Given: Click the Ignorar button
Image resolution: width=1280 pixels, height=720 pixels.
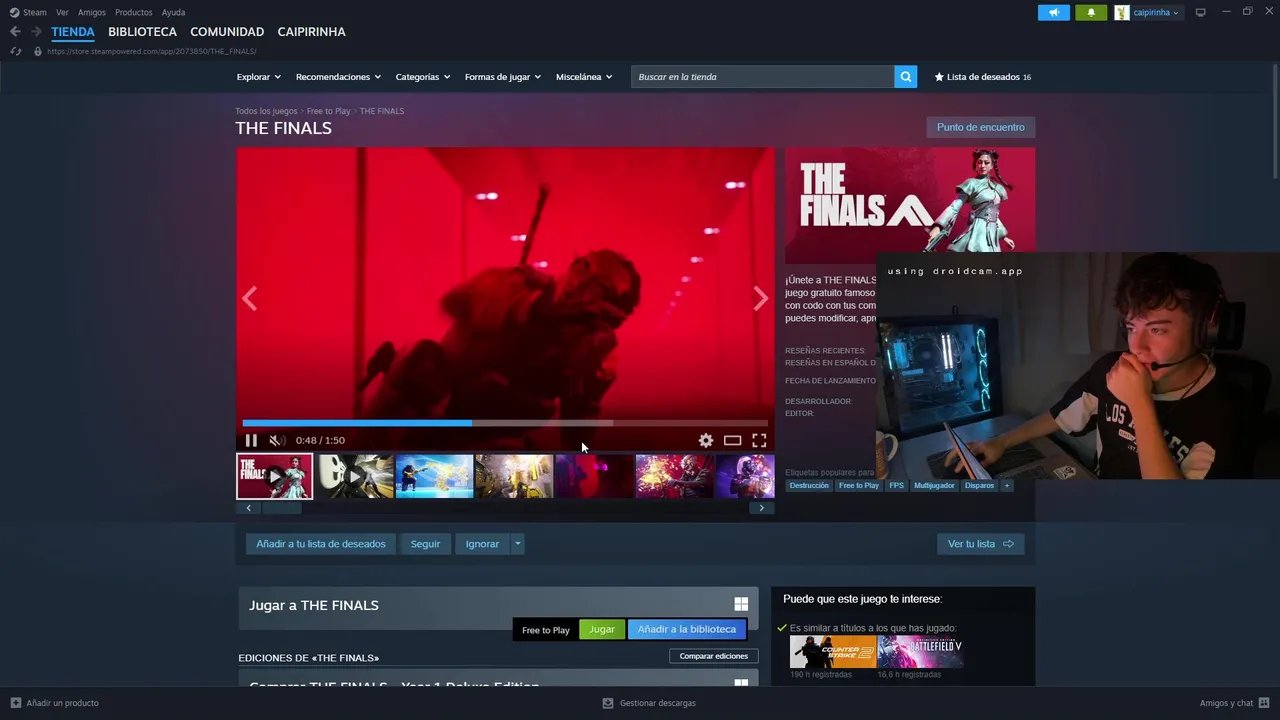Looking at the screenshot, I should coord(482,544).
